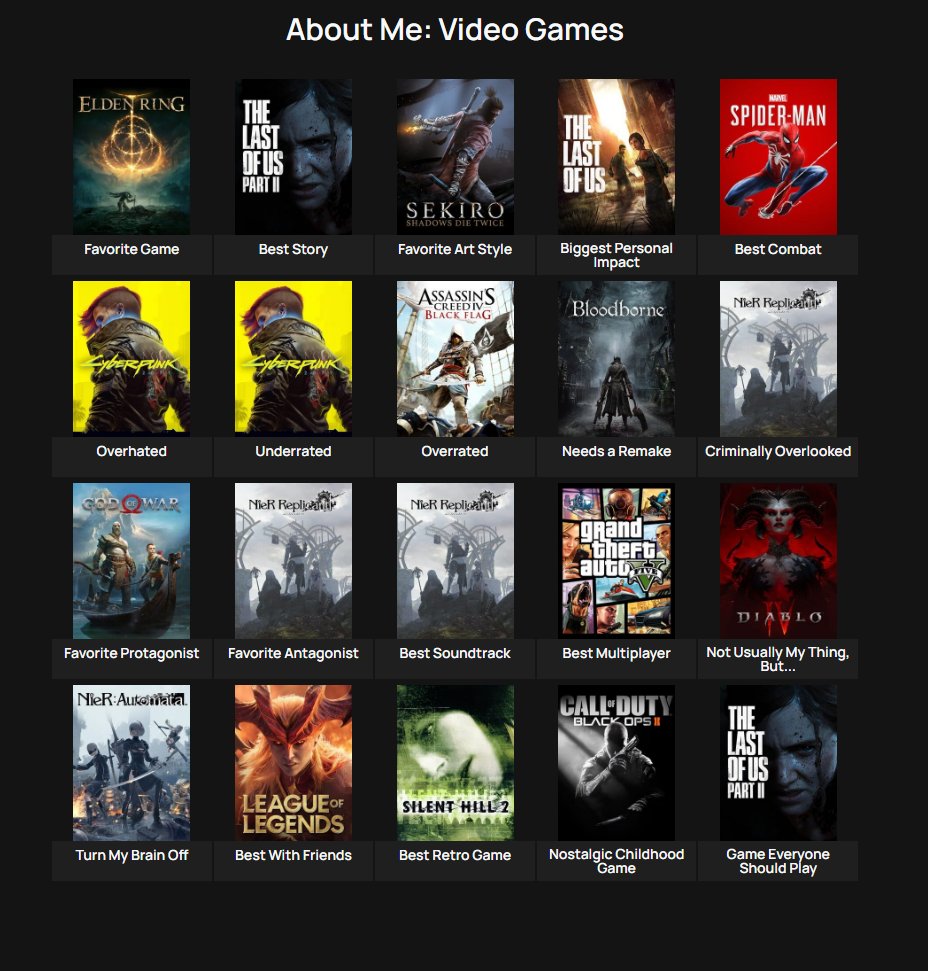
Task: Click the "Underrated" label
Action: [293, 451]
